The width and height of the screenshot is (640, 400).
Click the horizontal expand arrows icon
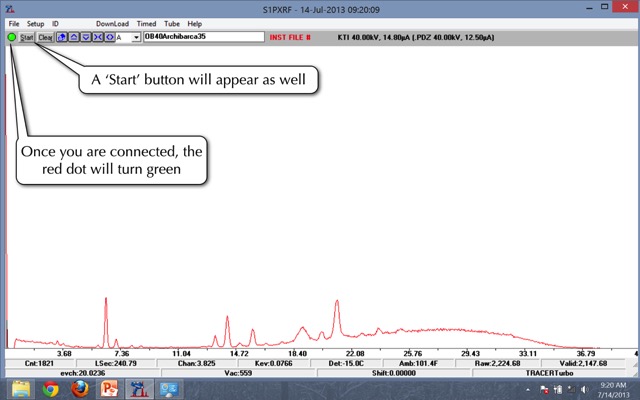tap(107, 37)
